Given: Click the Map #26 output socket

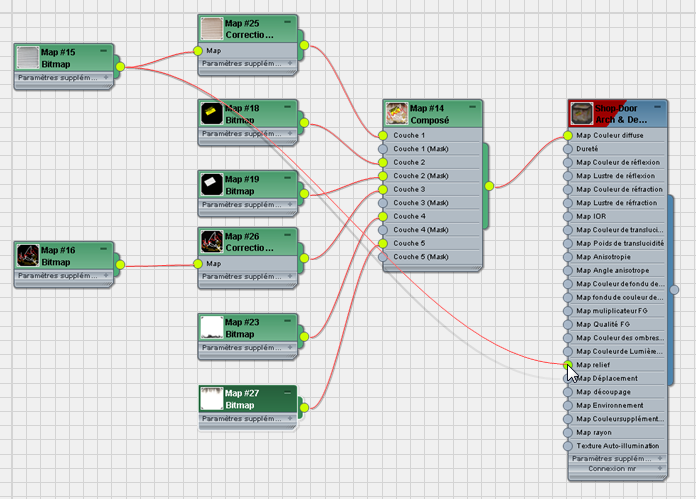Looking at the screenshot, I should [x=304, y=258].
